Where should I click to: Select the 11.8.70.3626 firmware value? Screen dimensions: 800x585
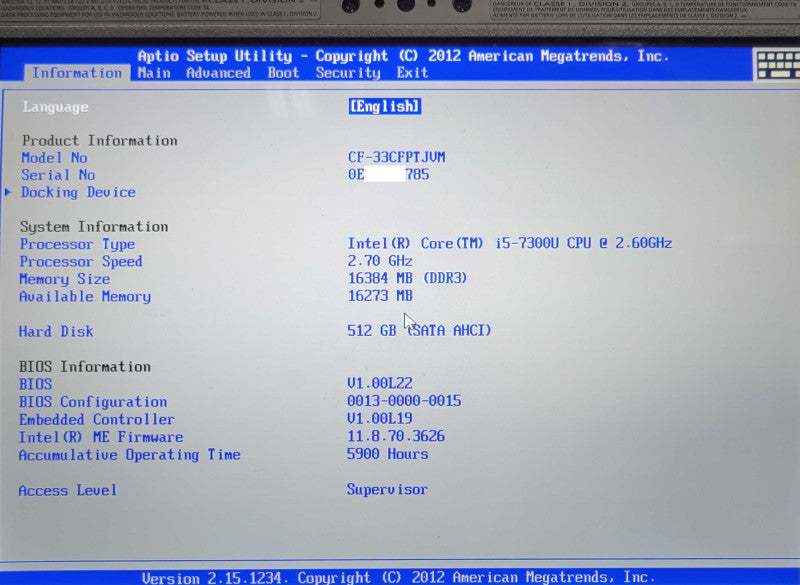(396, 436)
